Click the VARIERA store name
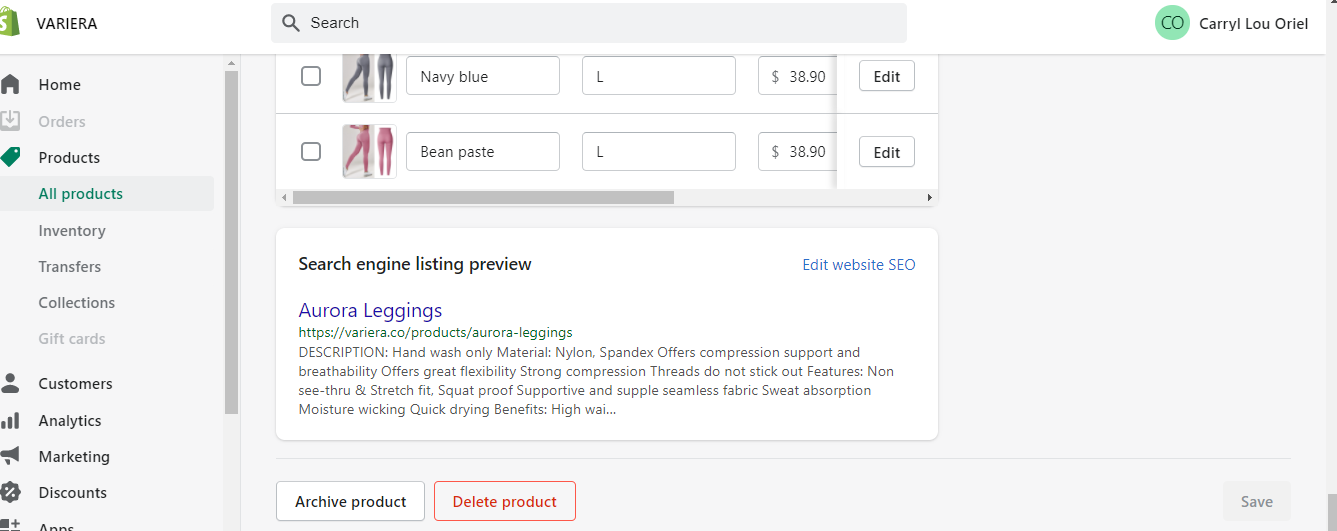The height and width of the screenshot is (531, 1337). [67, 23]
